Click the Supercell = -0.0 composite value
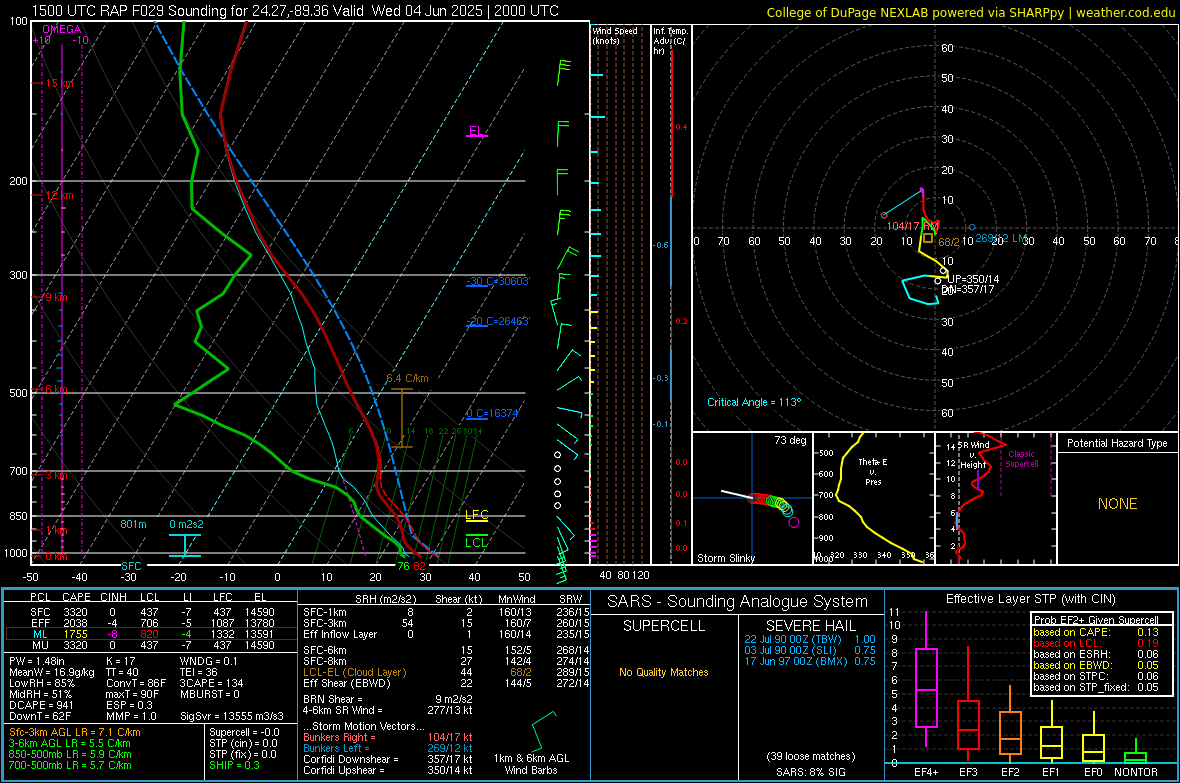 244,732
